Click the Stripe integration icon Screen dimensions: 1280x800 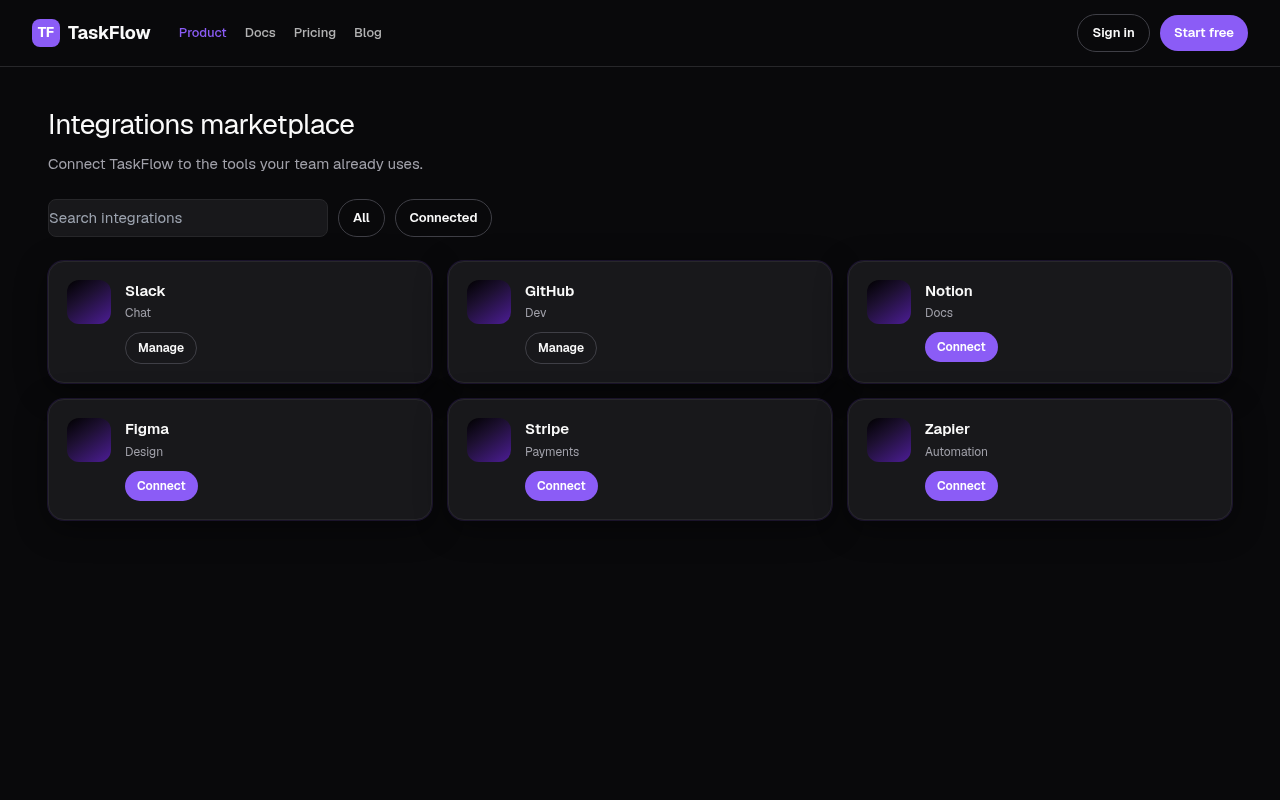point(489,440)
